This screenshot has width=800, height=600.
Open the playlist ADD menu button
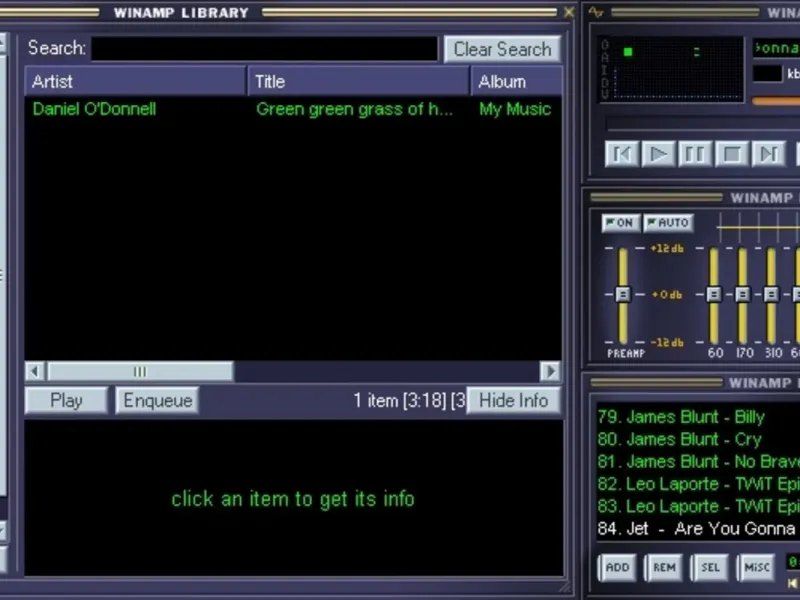pyautogui.click(x=617, y=567)
